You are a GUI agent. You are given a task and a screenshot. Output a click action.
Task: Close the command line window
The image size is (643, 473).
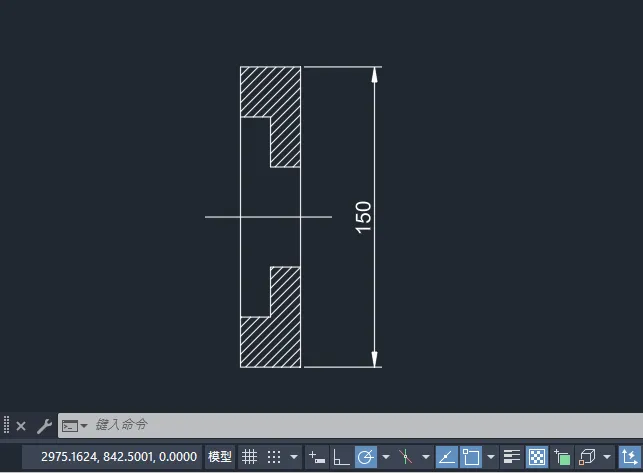click(x=21, y=426)
